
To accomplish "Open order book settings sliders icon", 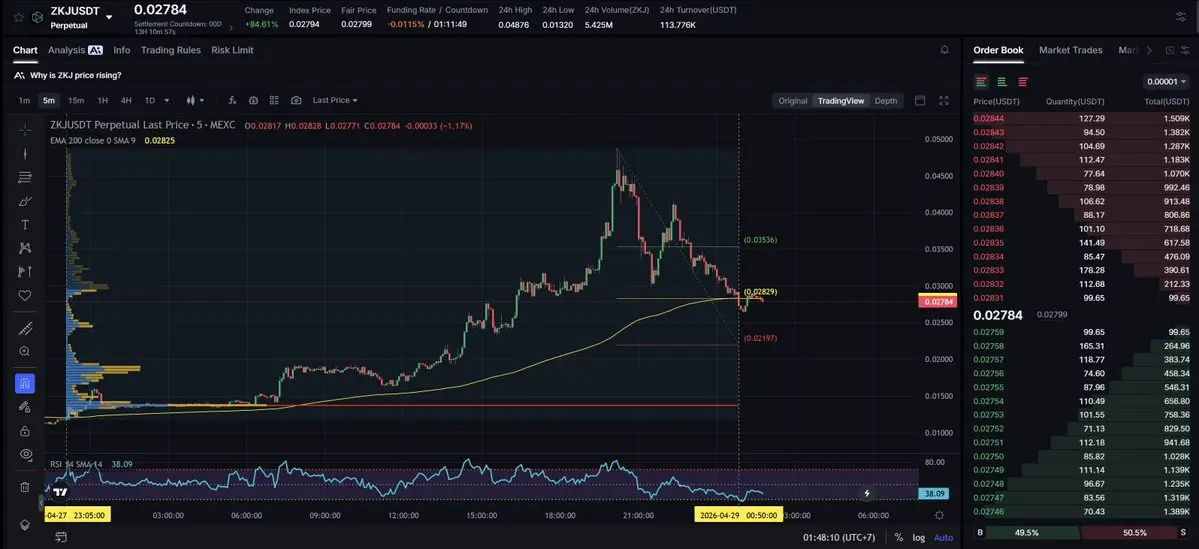I will [1184, 50].
